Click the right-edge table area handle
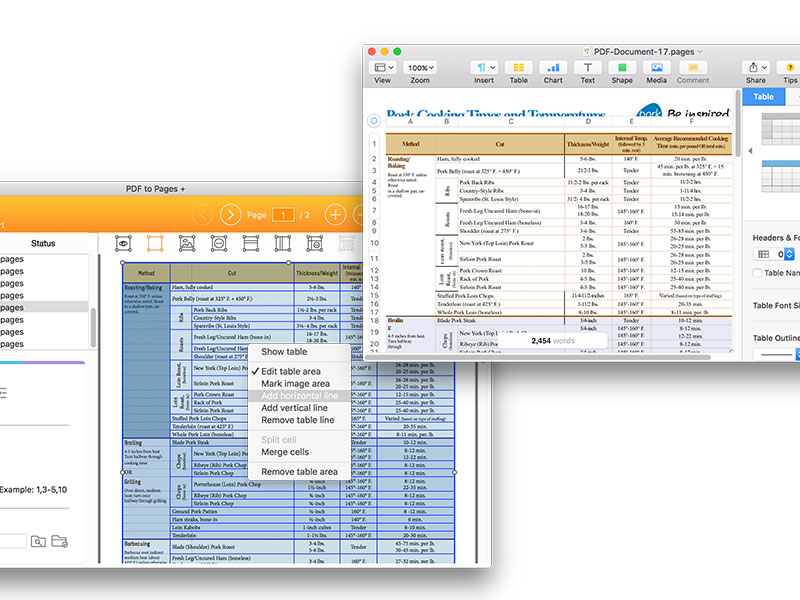This screenshot has width=800, height=600. [x=454, y=472]
